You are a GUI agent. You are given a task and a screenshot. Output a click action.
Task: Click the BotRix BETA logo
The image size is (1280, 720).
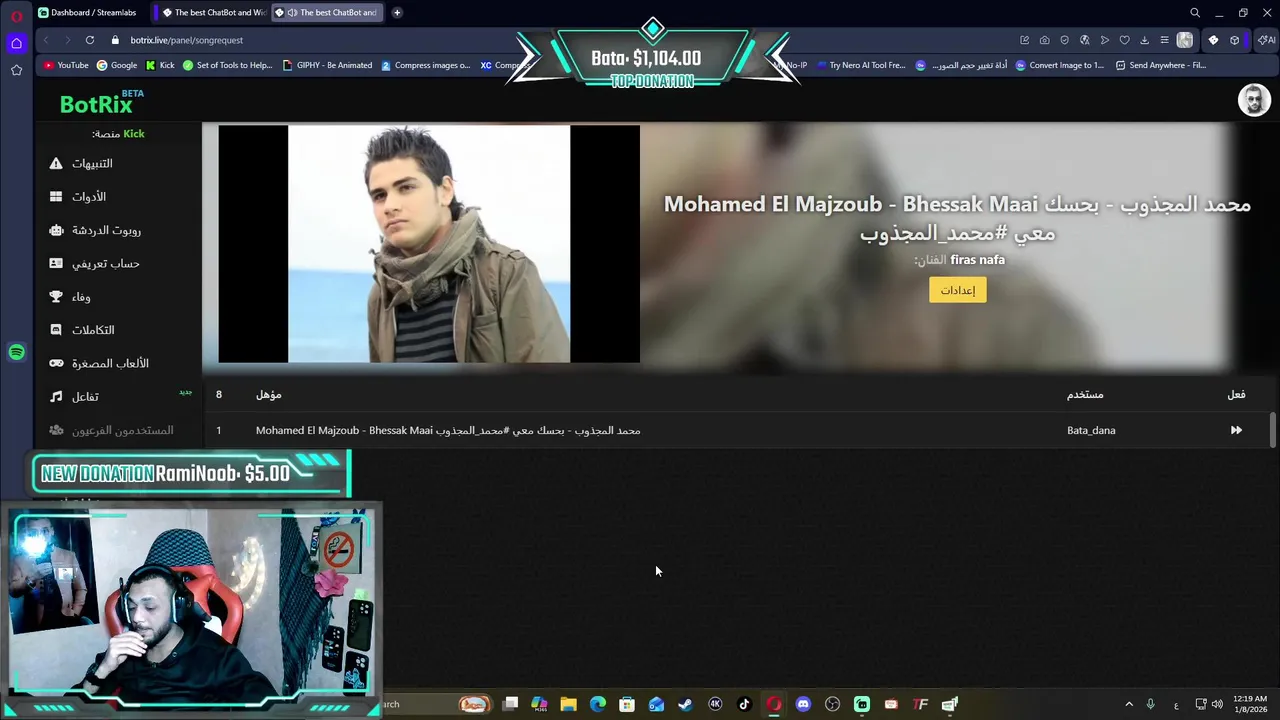click(101, 103)
